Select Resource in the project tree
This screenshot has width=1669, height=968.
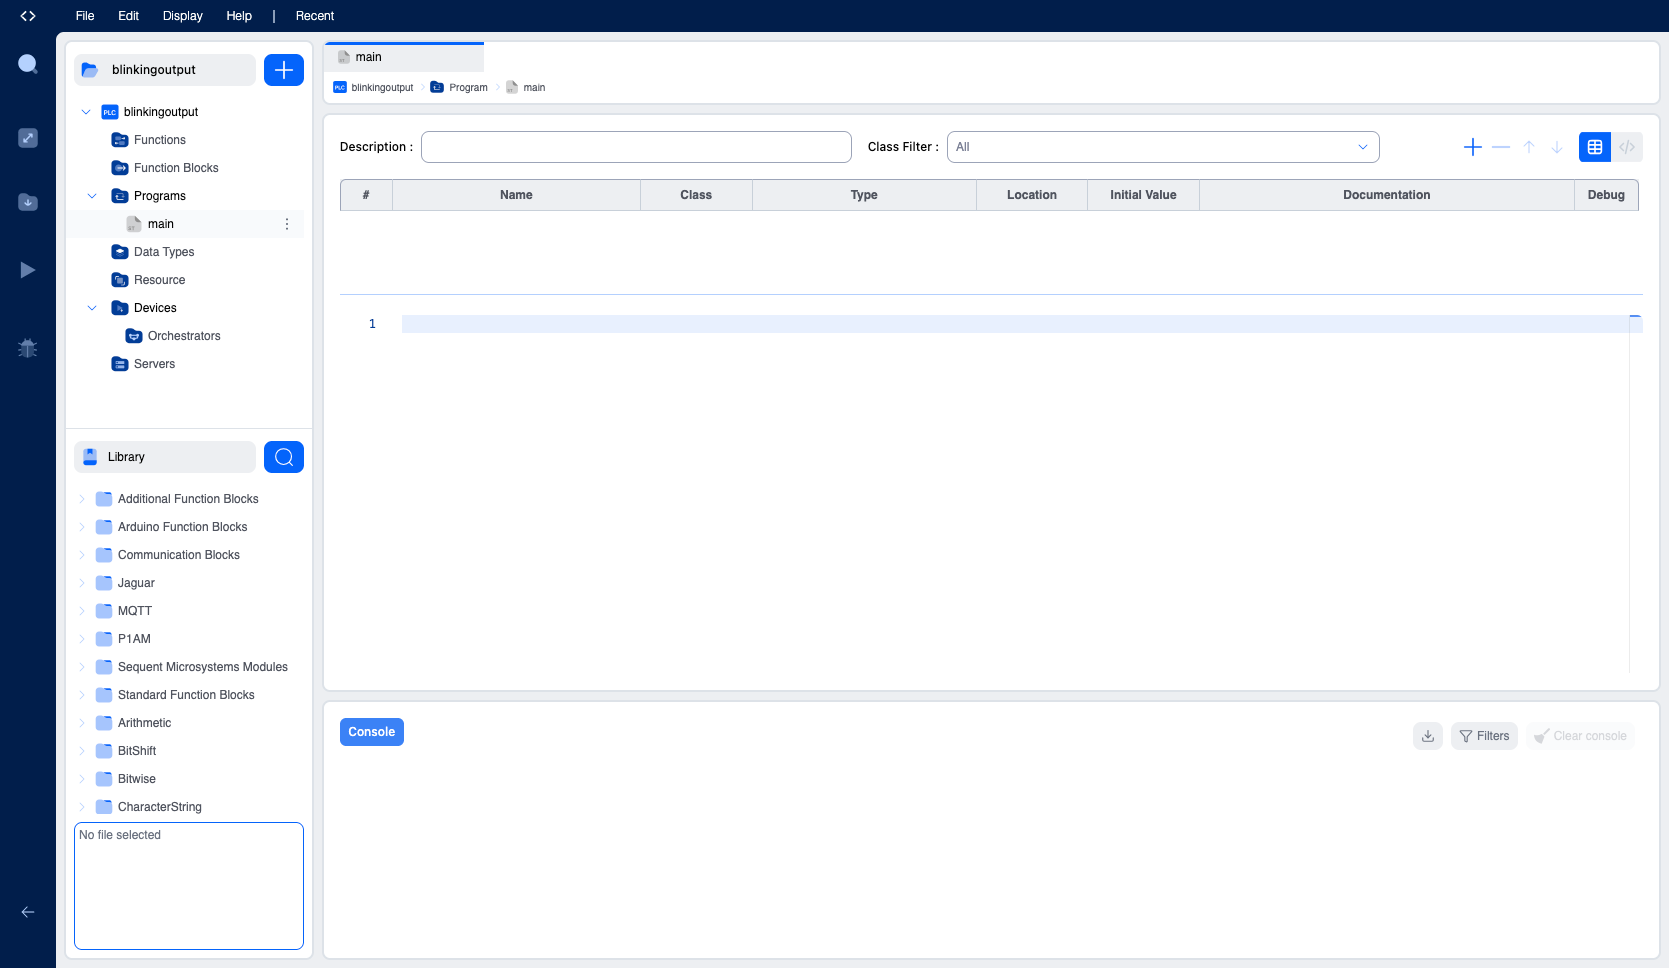click(x=160, y=280)
